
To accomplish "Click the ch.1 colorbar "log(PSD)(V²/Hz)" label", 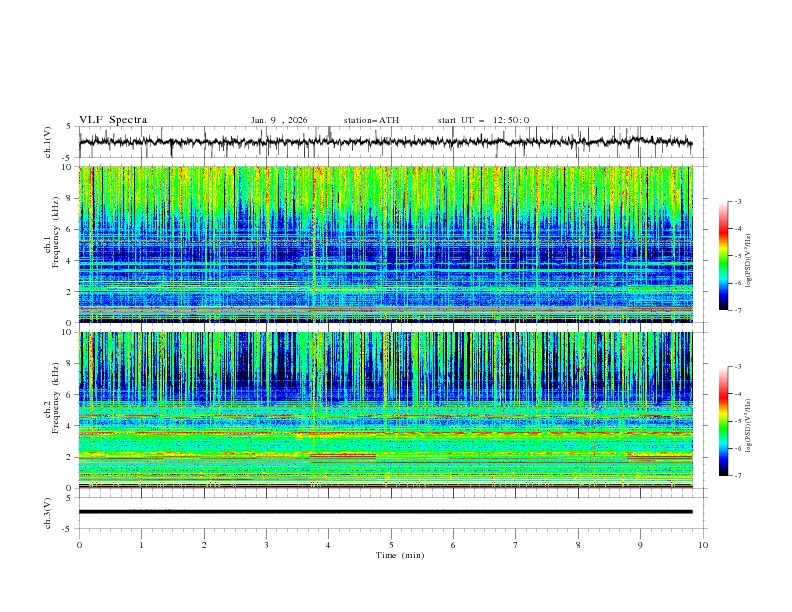I will click(x=748, y=261).
